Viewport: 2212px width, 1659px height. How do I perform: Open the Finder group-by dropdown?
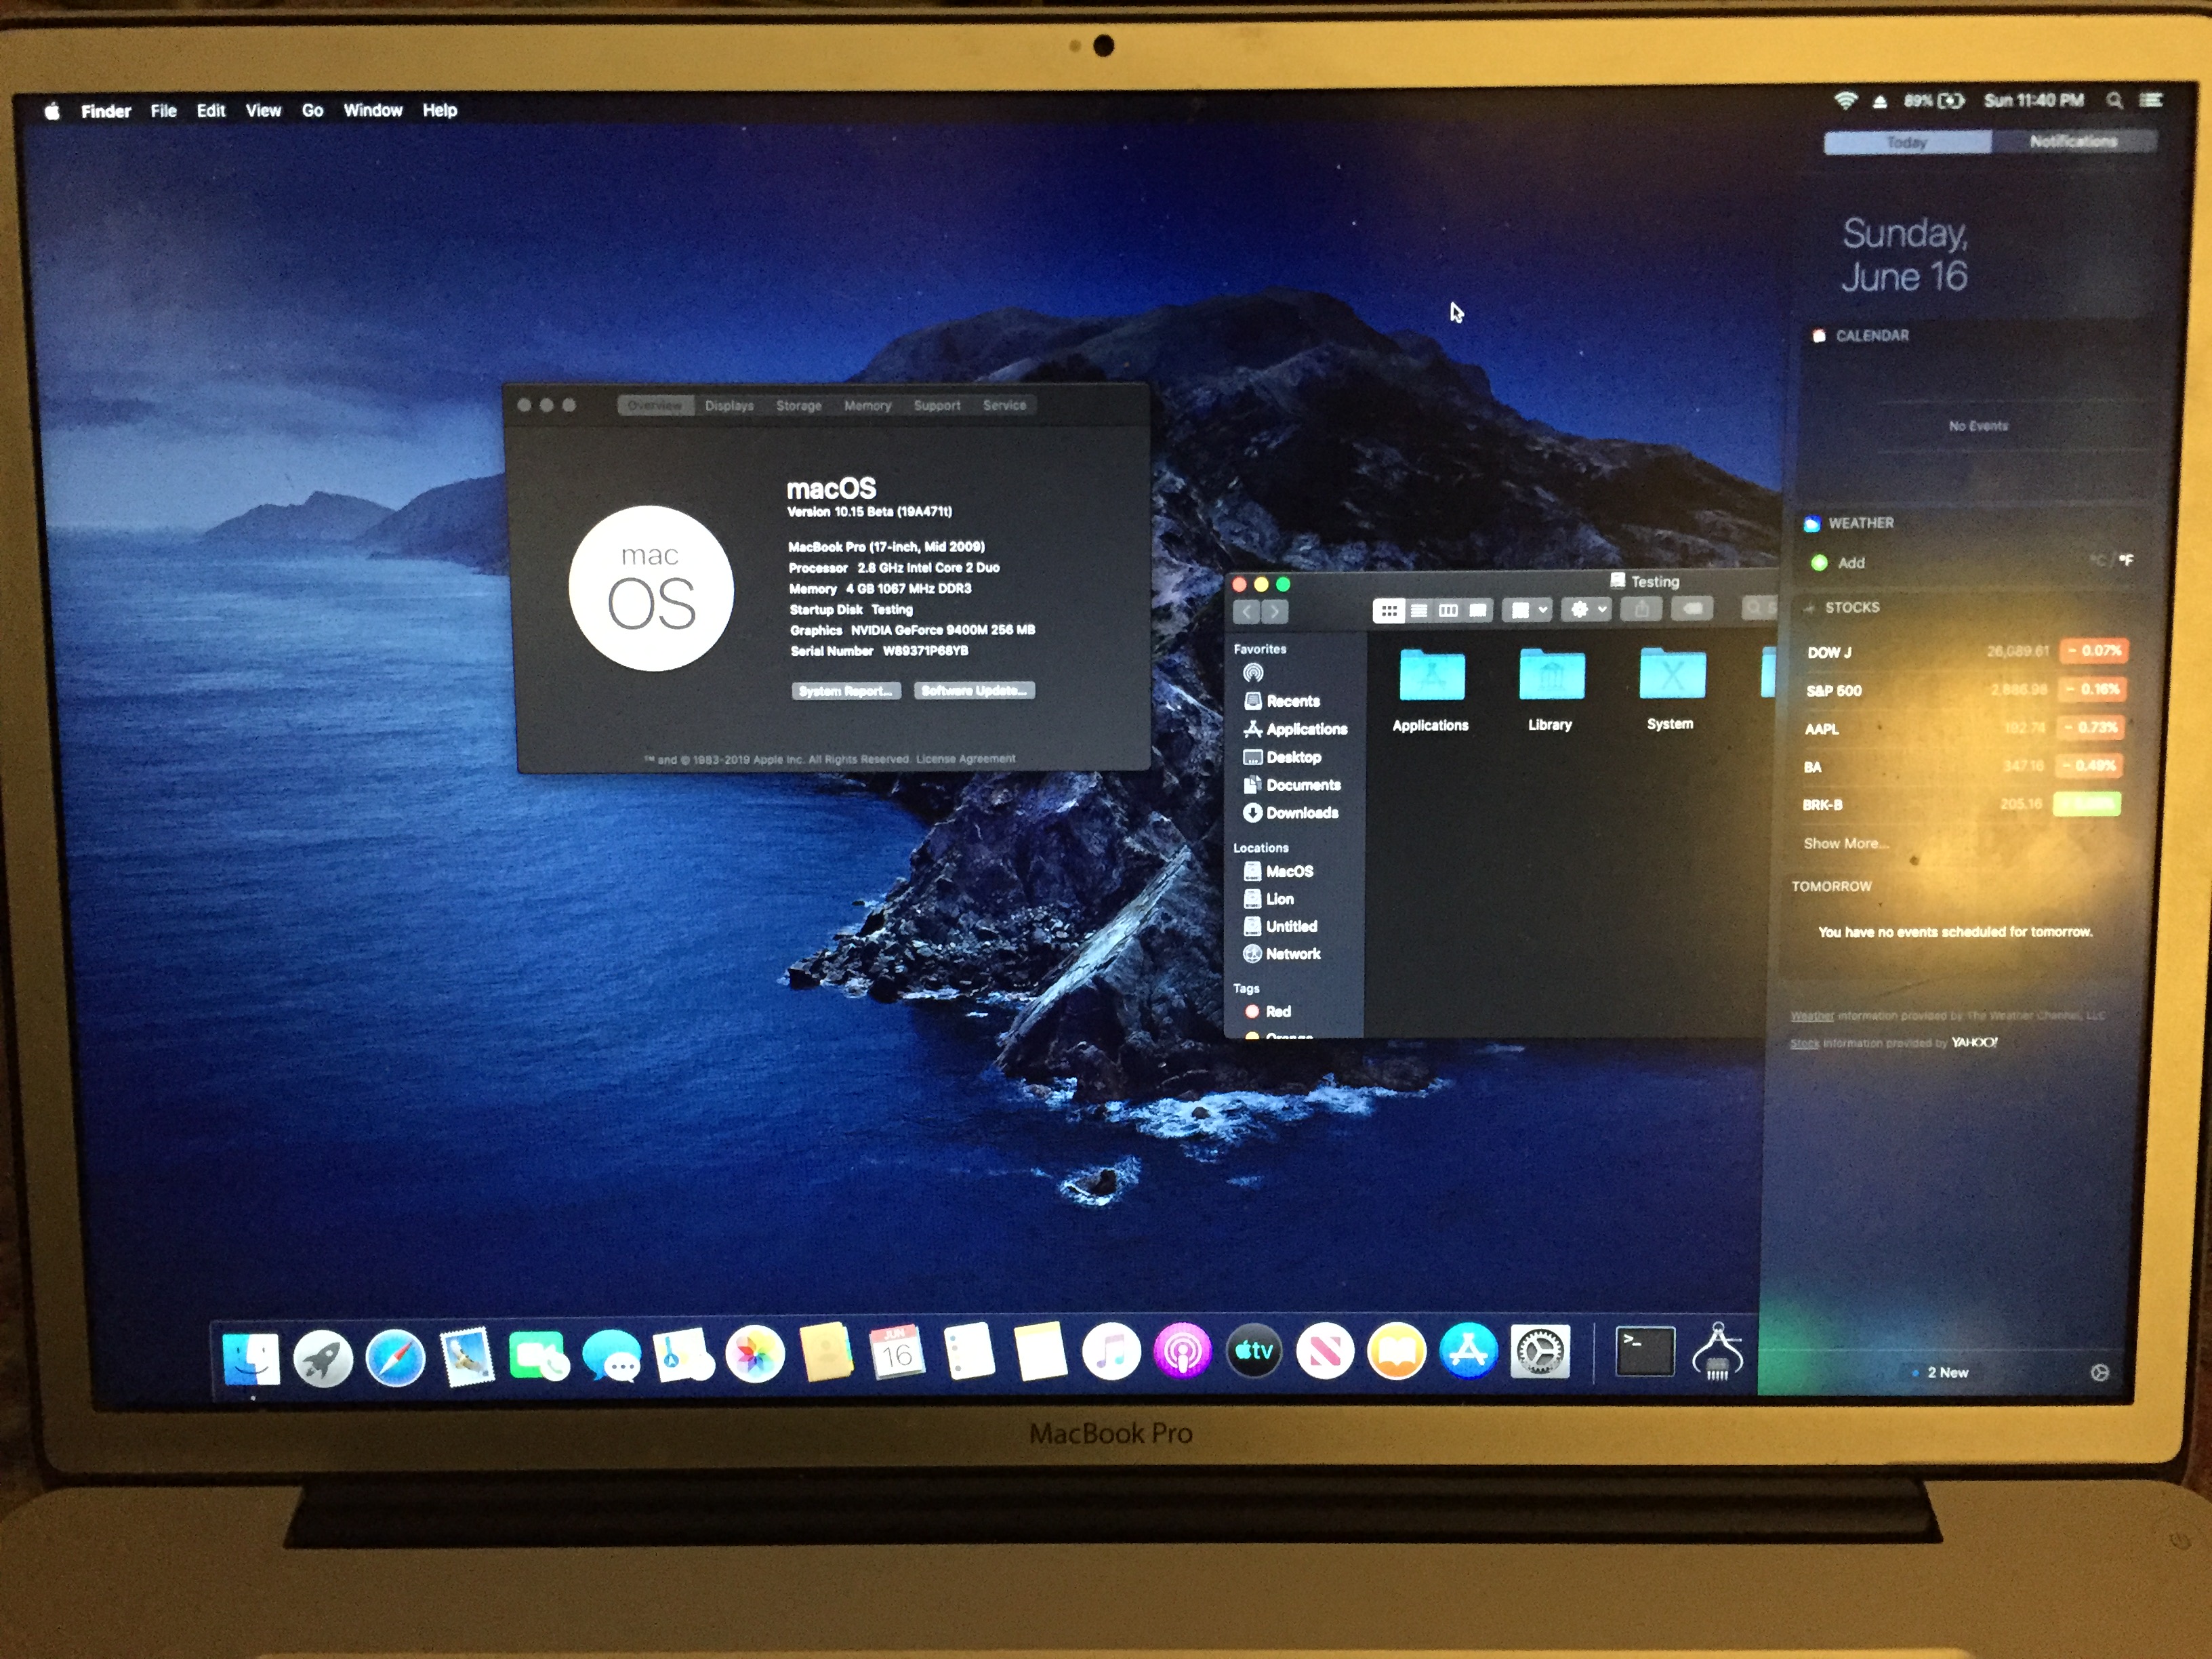tap(1528, 610)
